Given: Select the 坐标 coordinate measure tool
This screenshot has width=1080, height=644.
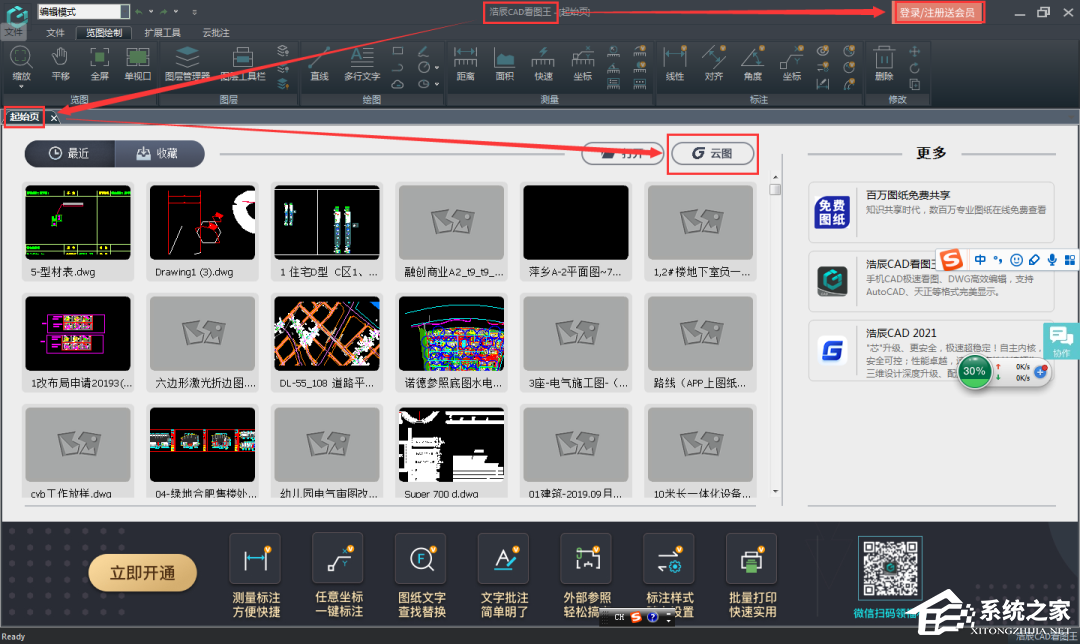Looking at the screenshot, I should point(583,63).
